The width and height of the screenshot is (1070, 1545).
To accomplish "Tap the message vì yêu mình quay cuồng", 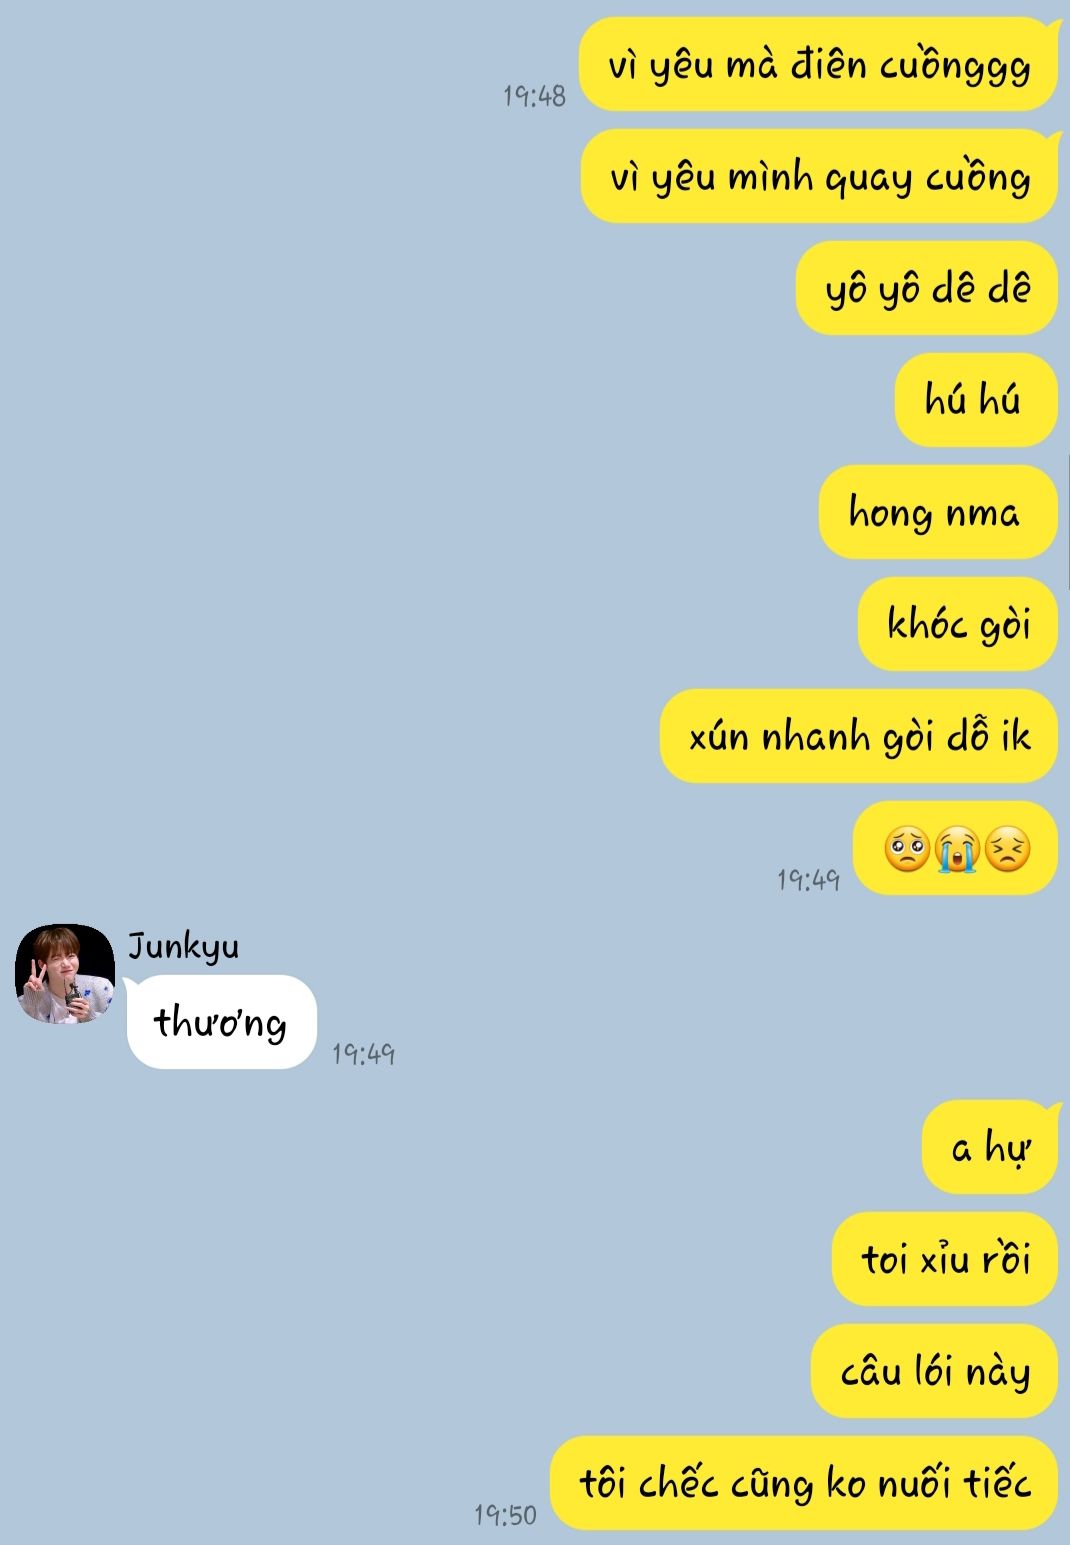I will click(818, 177).
